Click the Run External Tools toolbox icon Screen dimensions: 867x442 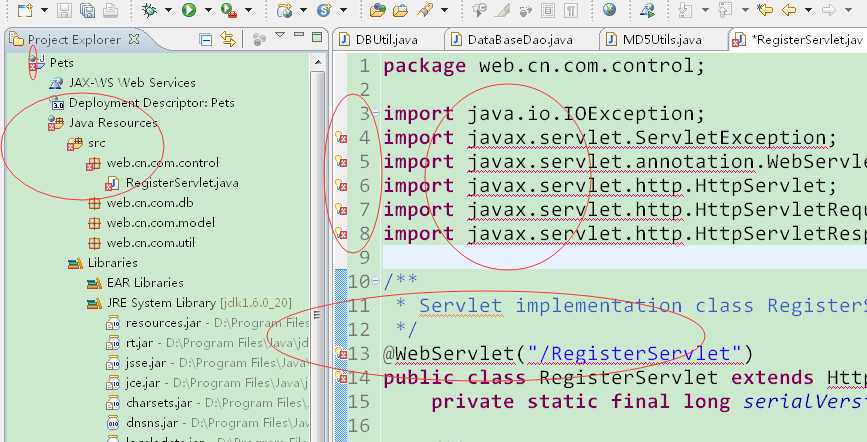click(228, 9)
